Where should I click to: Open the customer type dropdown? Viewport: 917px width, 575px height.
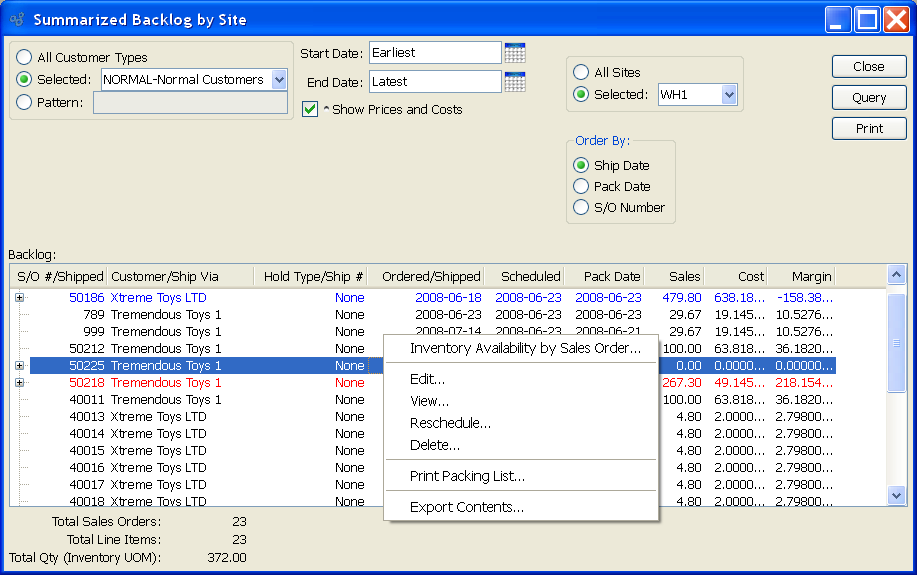[x=278, y=80]
